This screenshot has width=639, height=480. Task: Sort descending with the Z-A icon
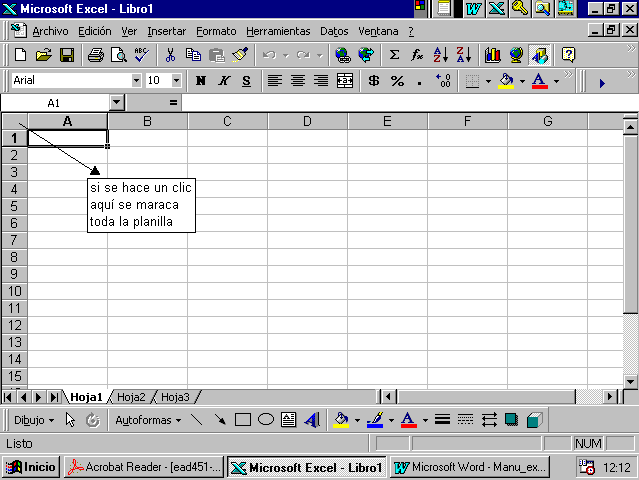coord(464,55)
